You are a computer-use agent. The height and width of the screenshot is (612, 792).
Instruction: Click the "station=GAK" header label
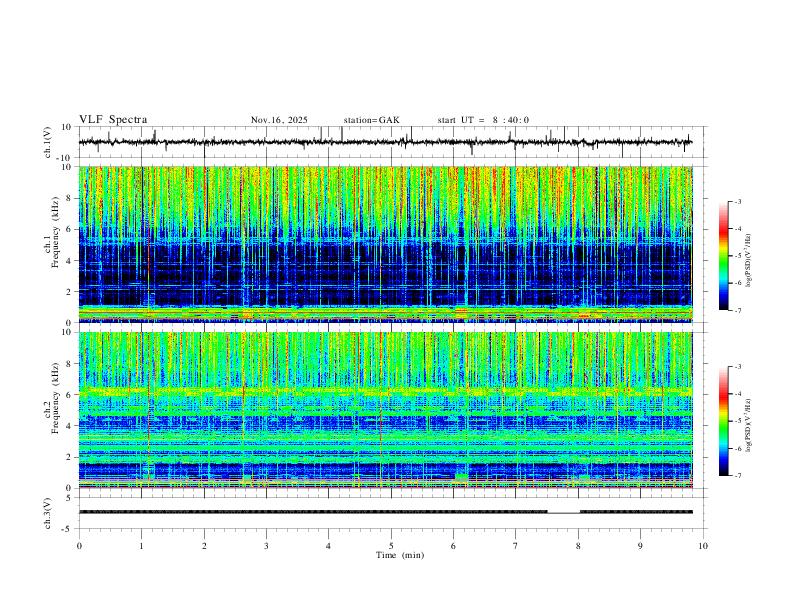tap(371, 120)
